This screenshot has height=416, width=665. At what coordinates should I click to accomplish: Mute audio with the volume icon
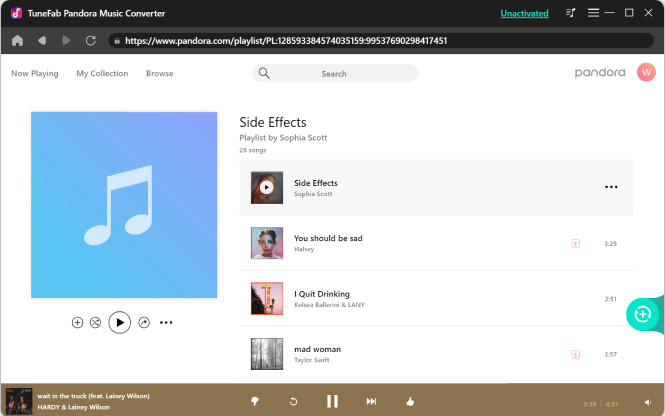[x=648, y=402]
